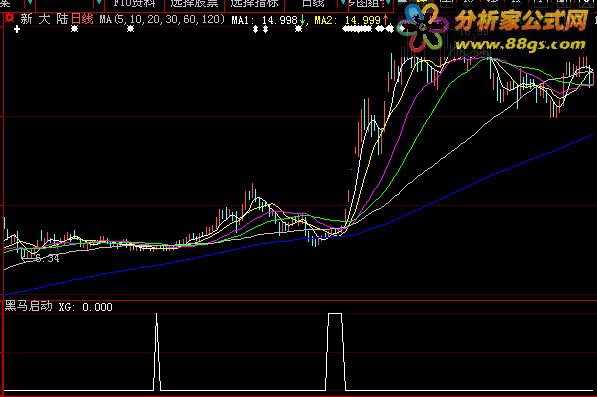Click the white plus marker icon
The height and width of the screenshot is (397, 597).
tap(17, 29)
